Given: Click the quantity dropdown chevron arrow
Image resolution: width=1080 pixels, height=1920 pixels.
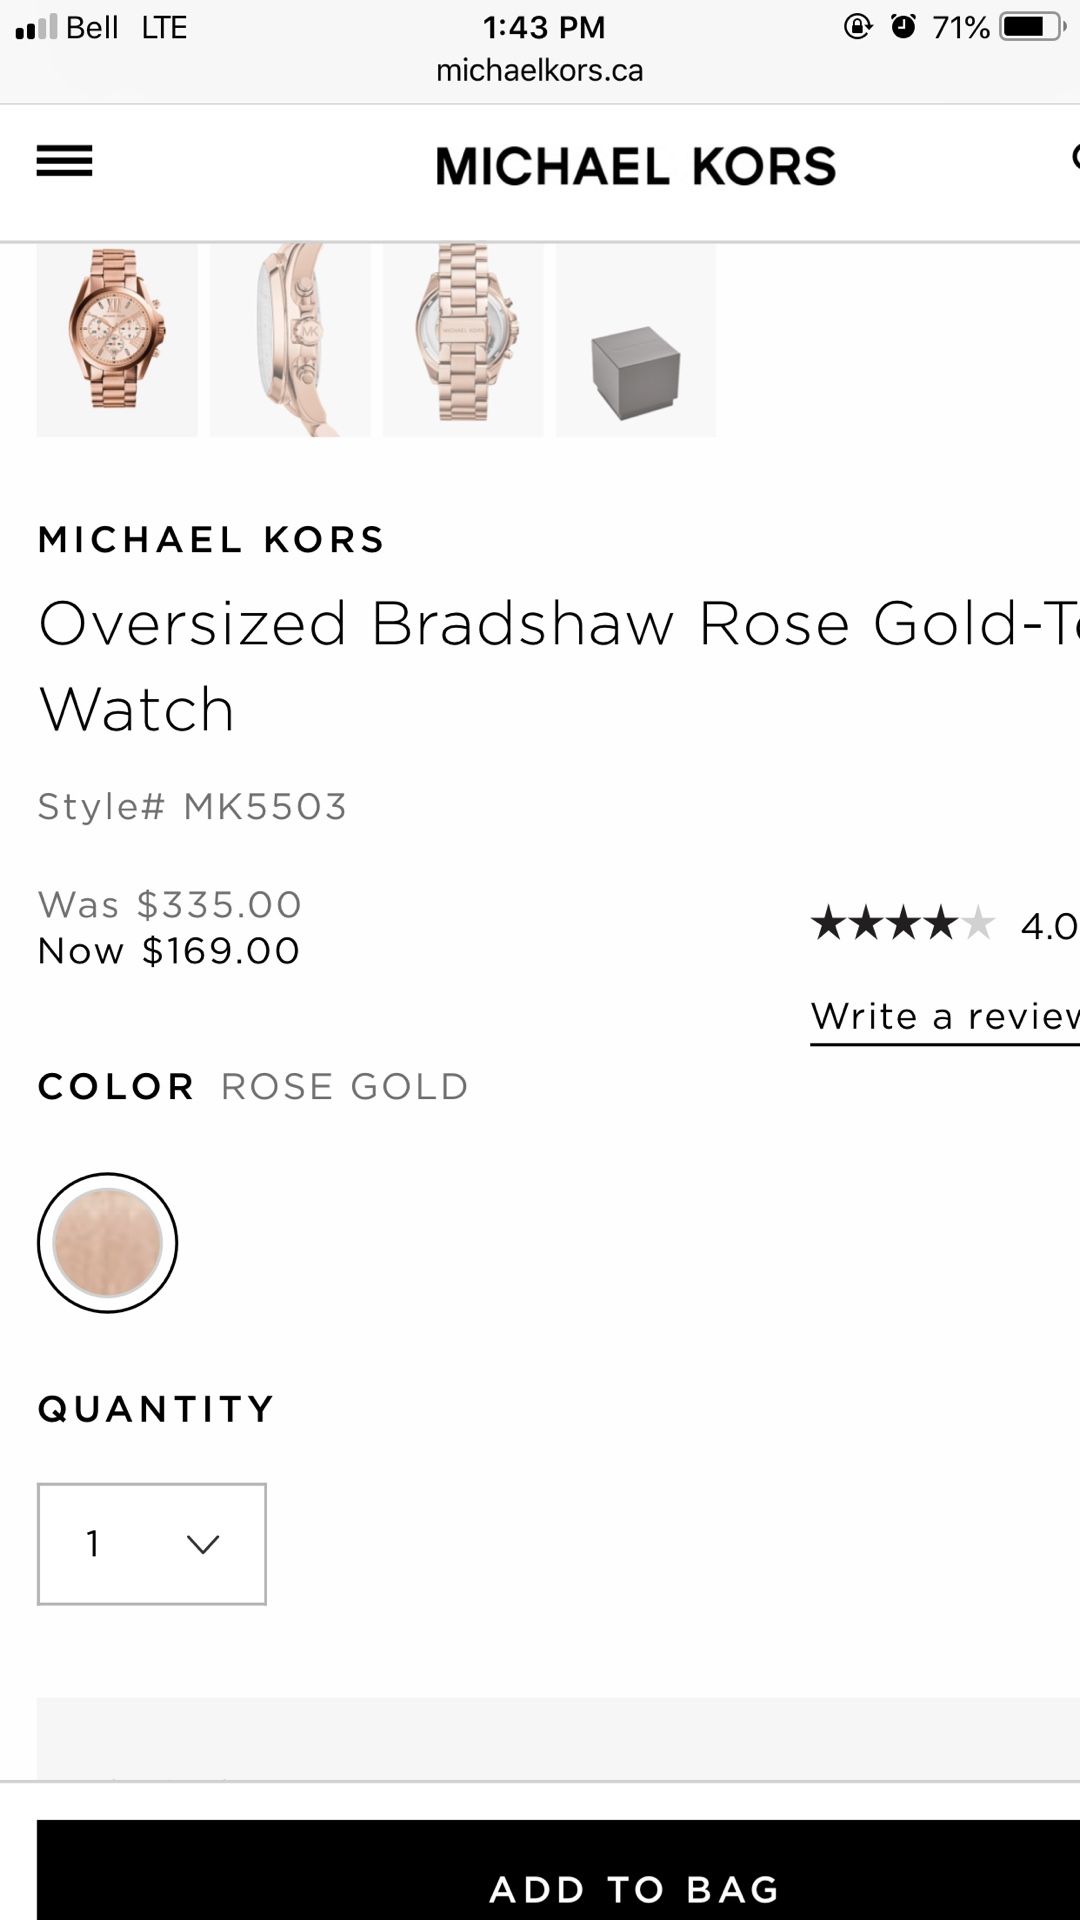Looking at the screenshot, I should (203, 1545).
